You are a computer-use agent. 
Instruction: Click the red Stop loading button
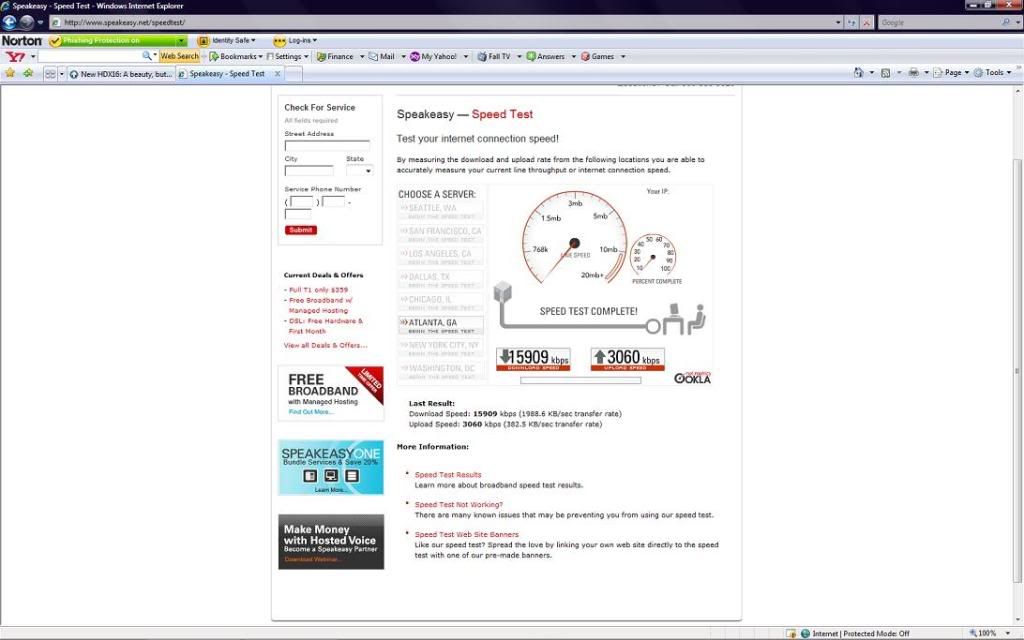(x=867, y=22)
